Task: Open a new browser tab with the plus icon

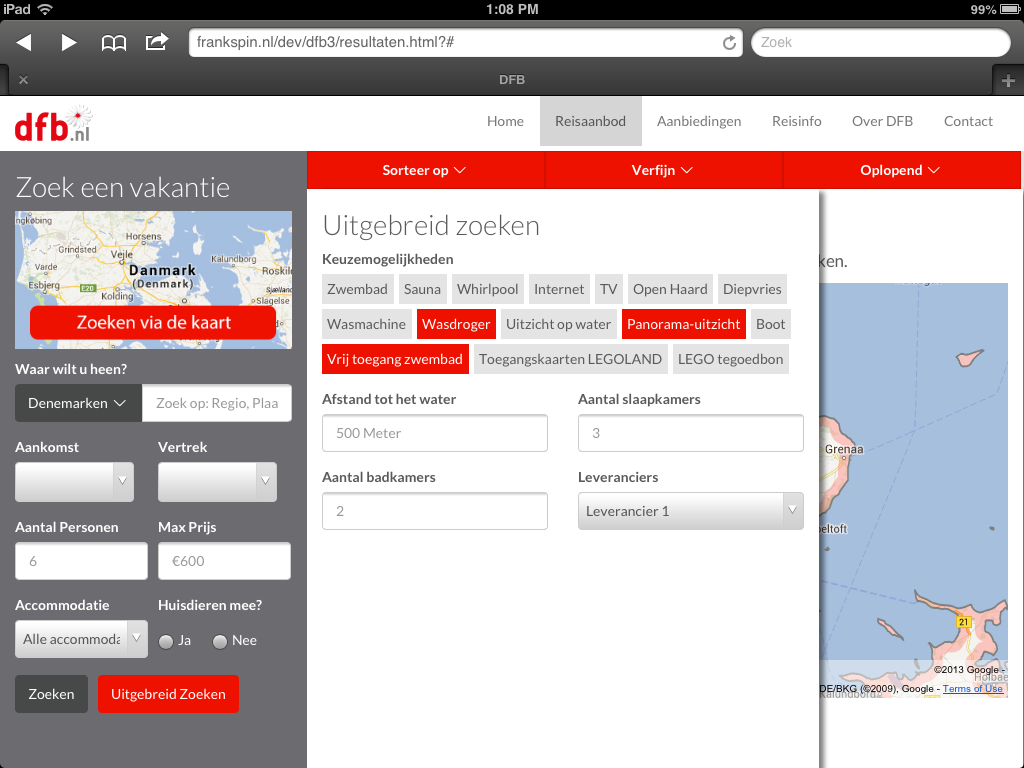Action: (x=1009, y=79)
